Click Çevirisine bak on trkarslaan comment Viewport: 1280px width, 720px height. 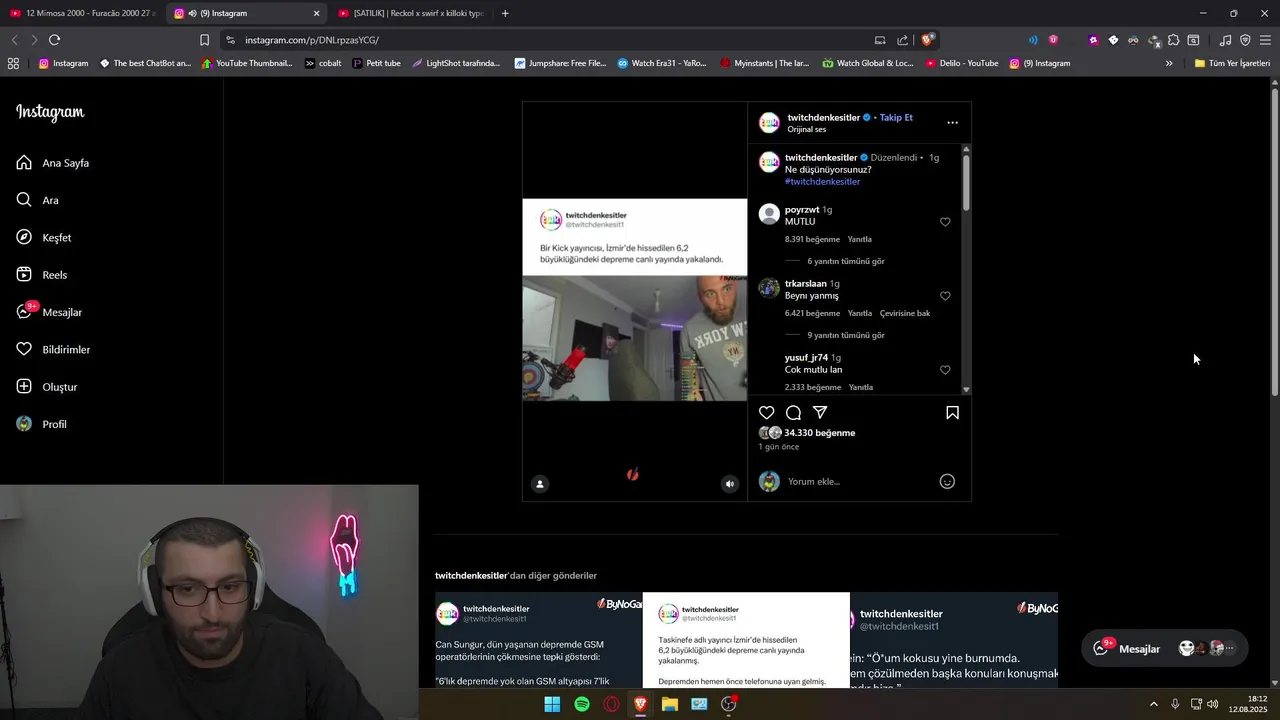click(x=905, y=314)
